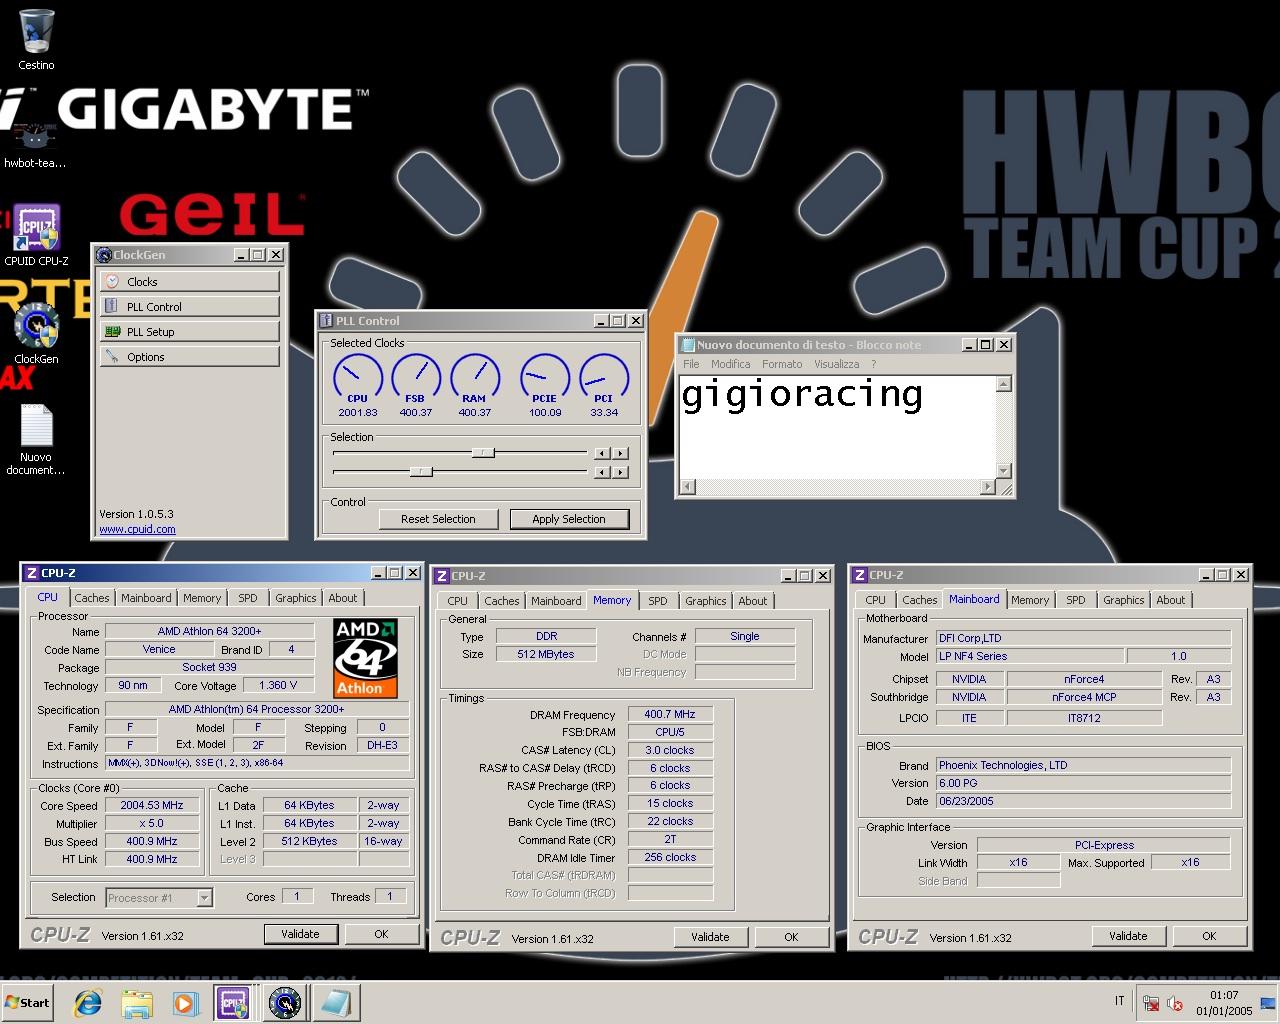Open the Processor #1 selection dropdown
1280x1024 pixels.
tap(159, 898)
